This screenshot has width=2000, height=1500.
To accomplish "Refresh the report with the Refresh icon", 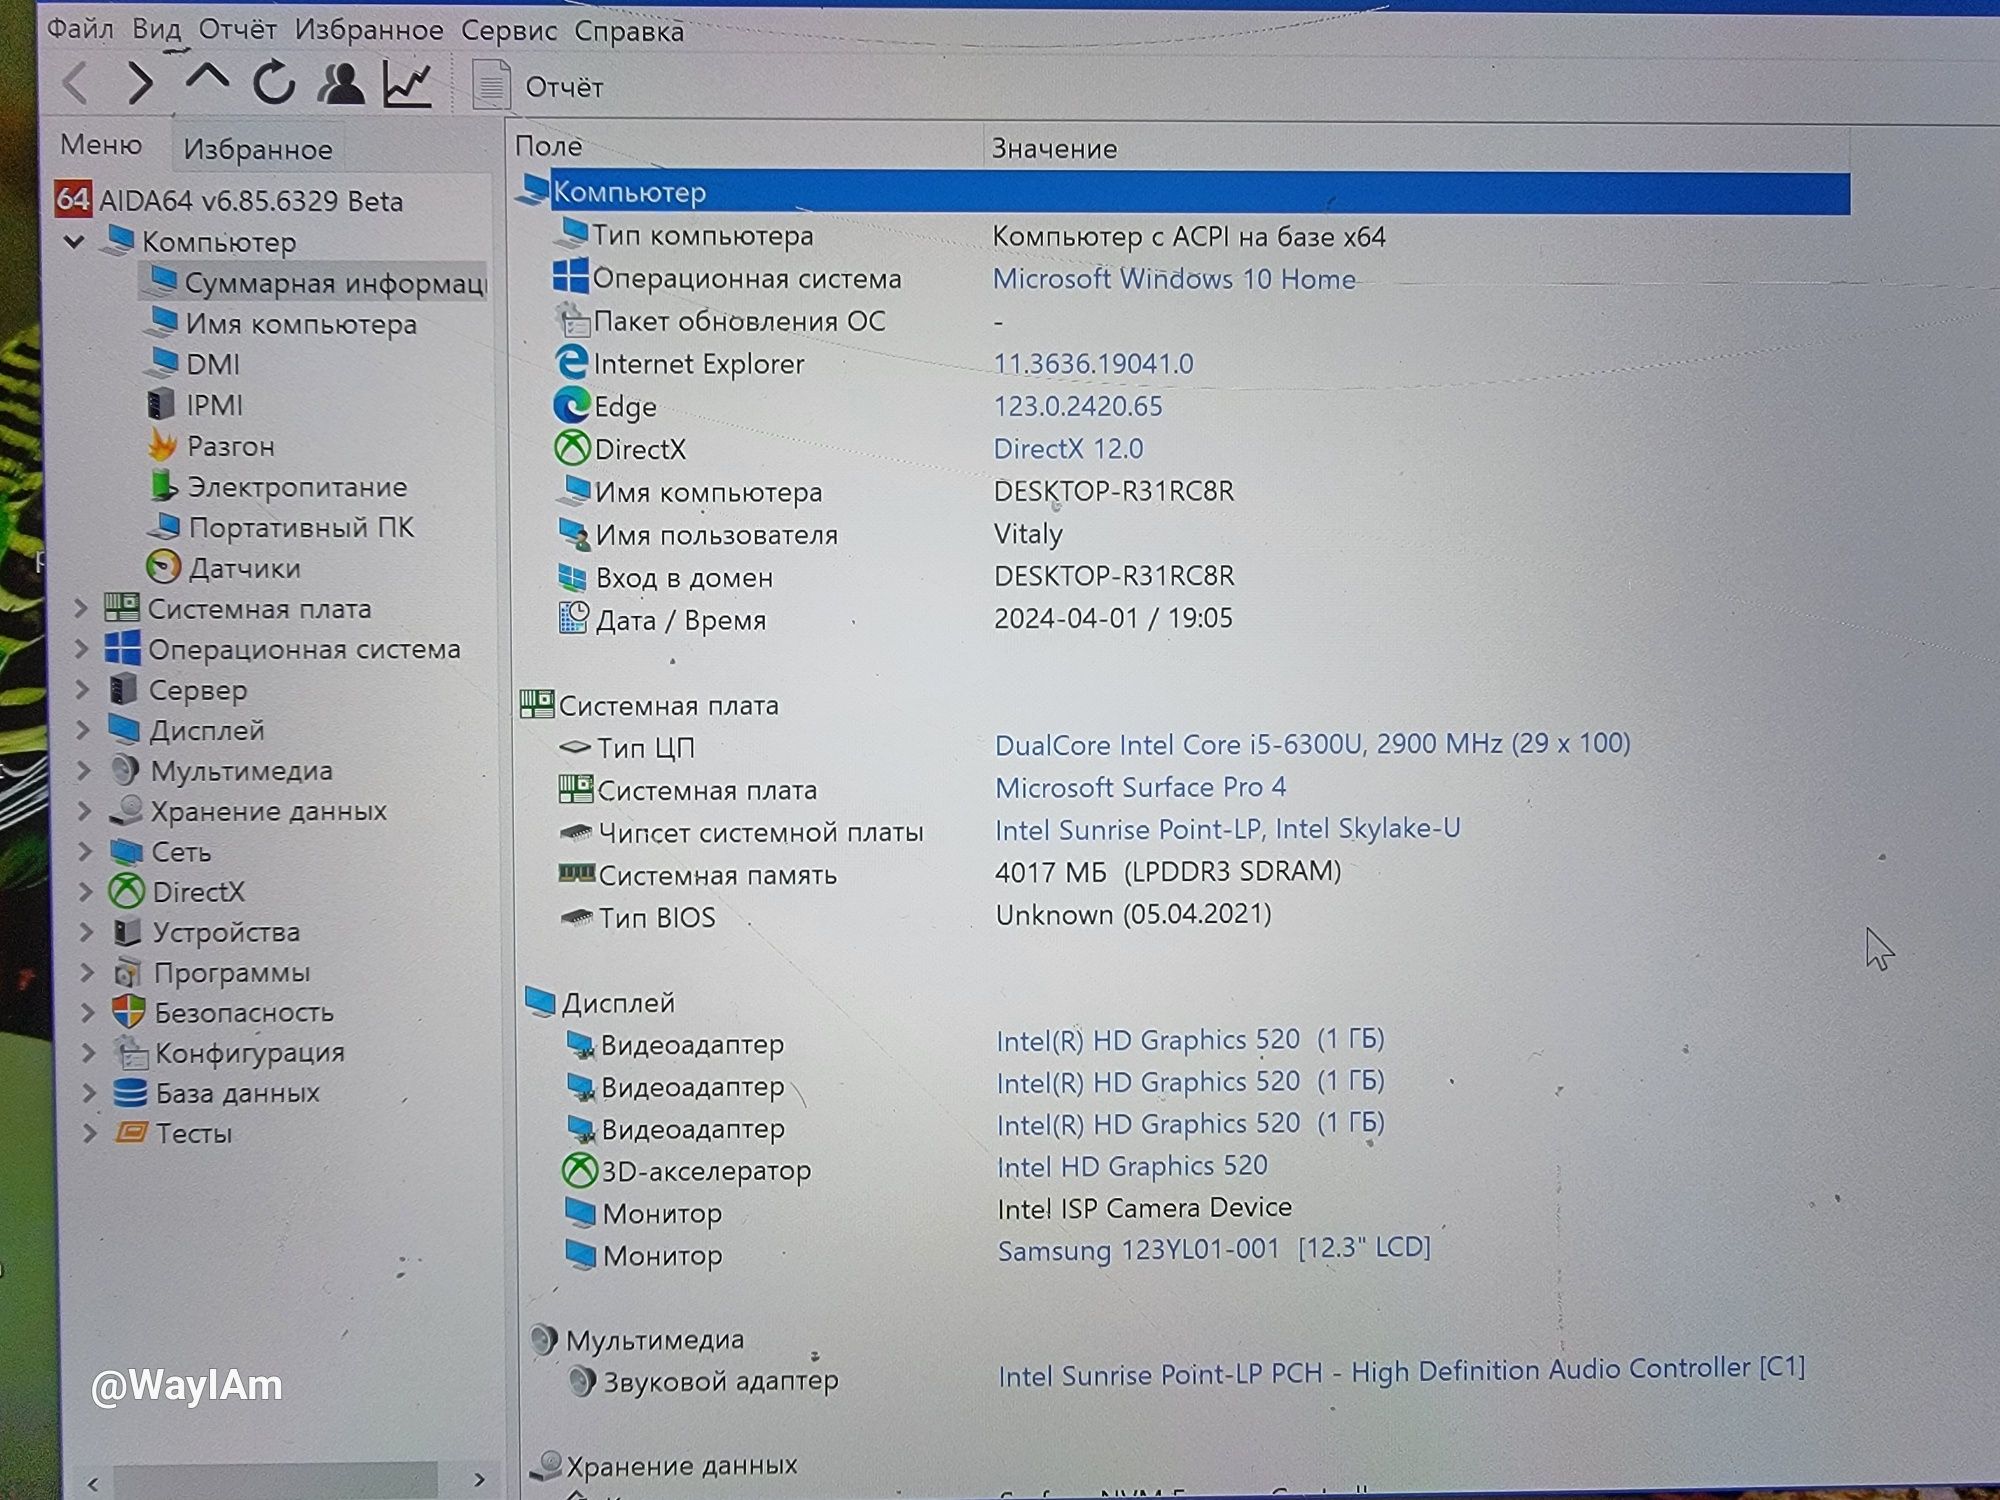I will (x=273, y=83).
